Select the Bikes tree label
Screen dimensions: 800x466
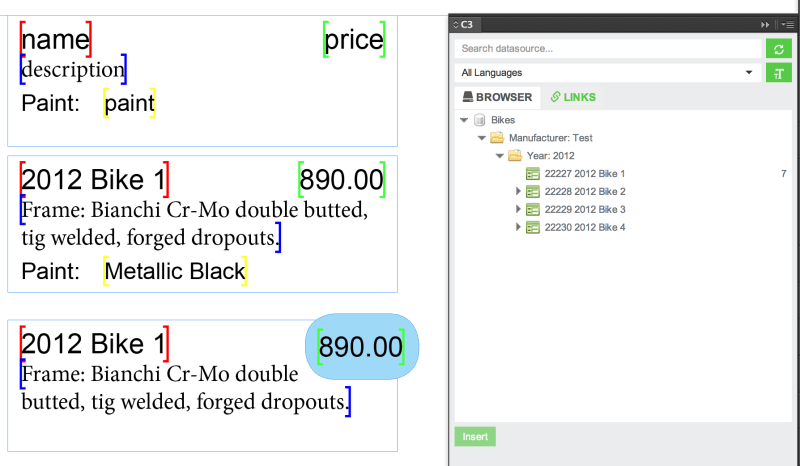pyautogui.click(x=503, y=120)
